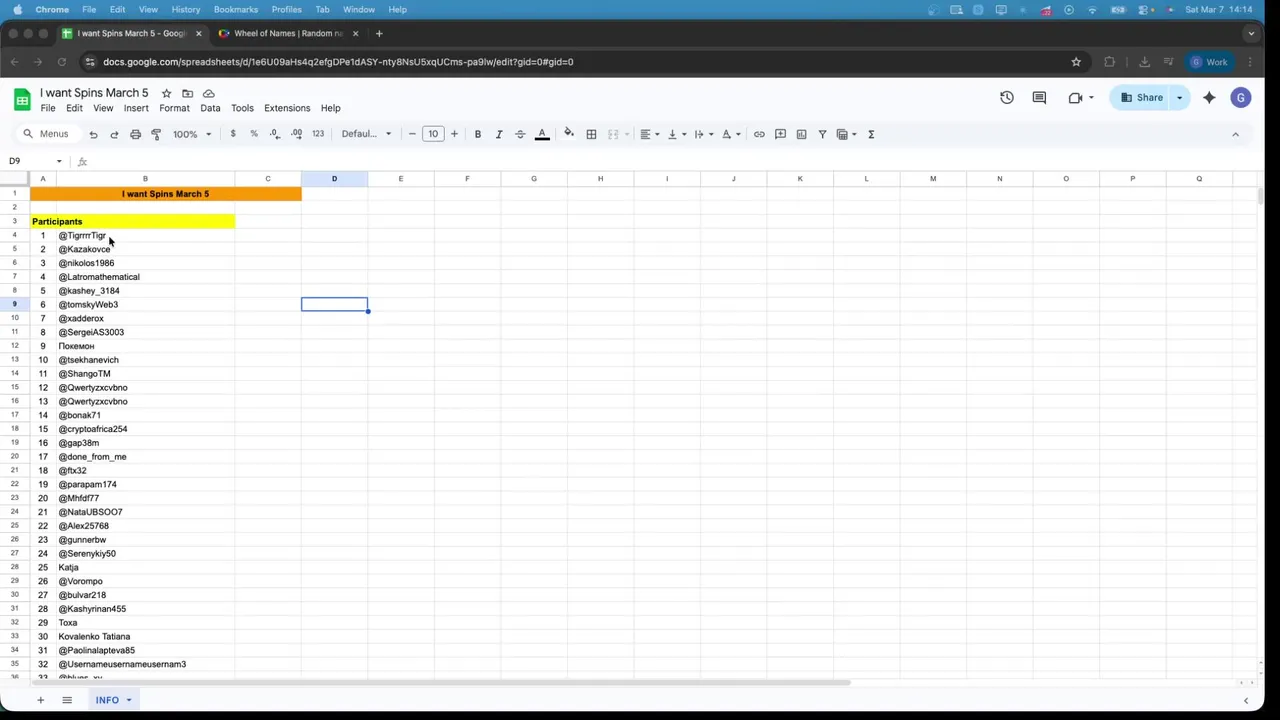The height and width of the screenshot is (720, 1280).
Task: Click the Share button
Action: 1142,97
